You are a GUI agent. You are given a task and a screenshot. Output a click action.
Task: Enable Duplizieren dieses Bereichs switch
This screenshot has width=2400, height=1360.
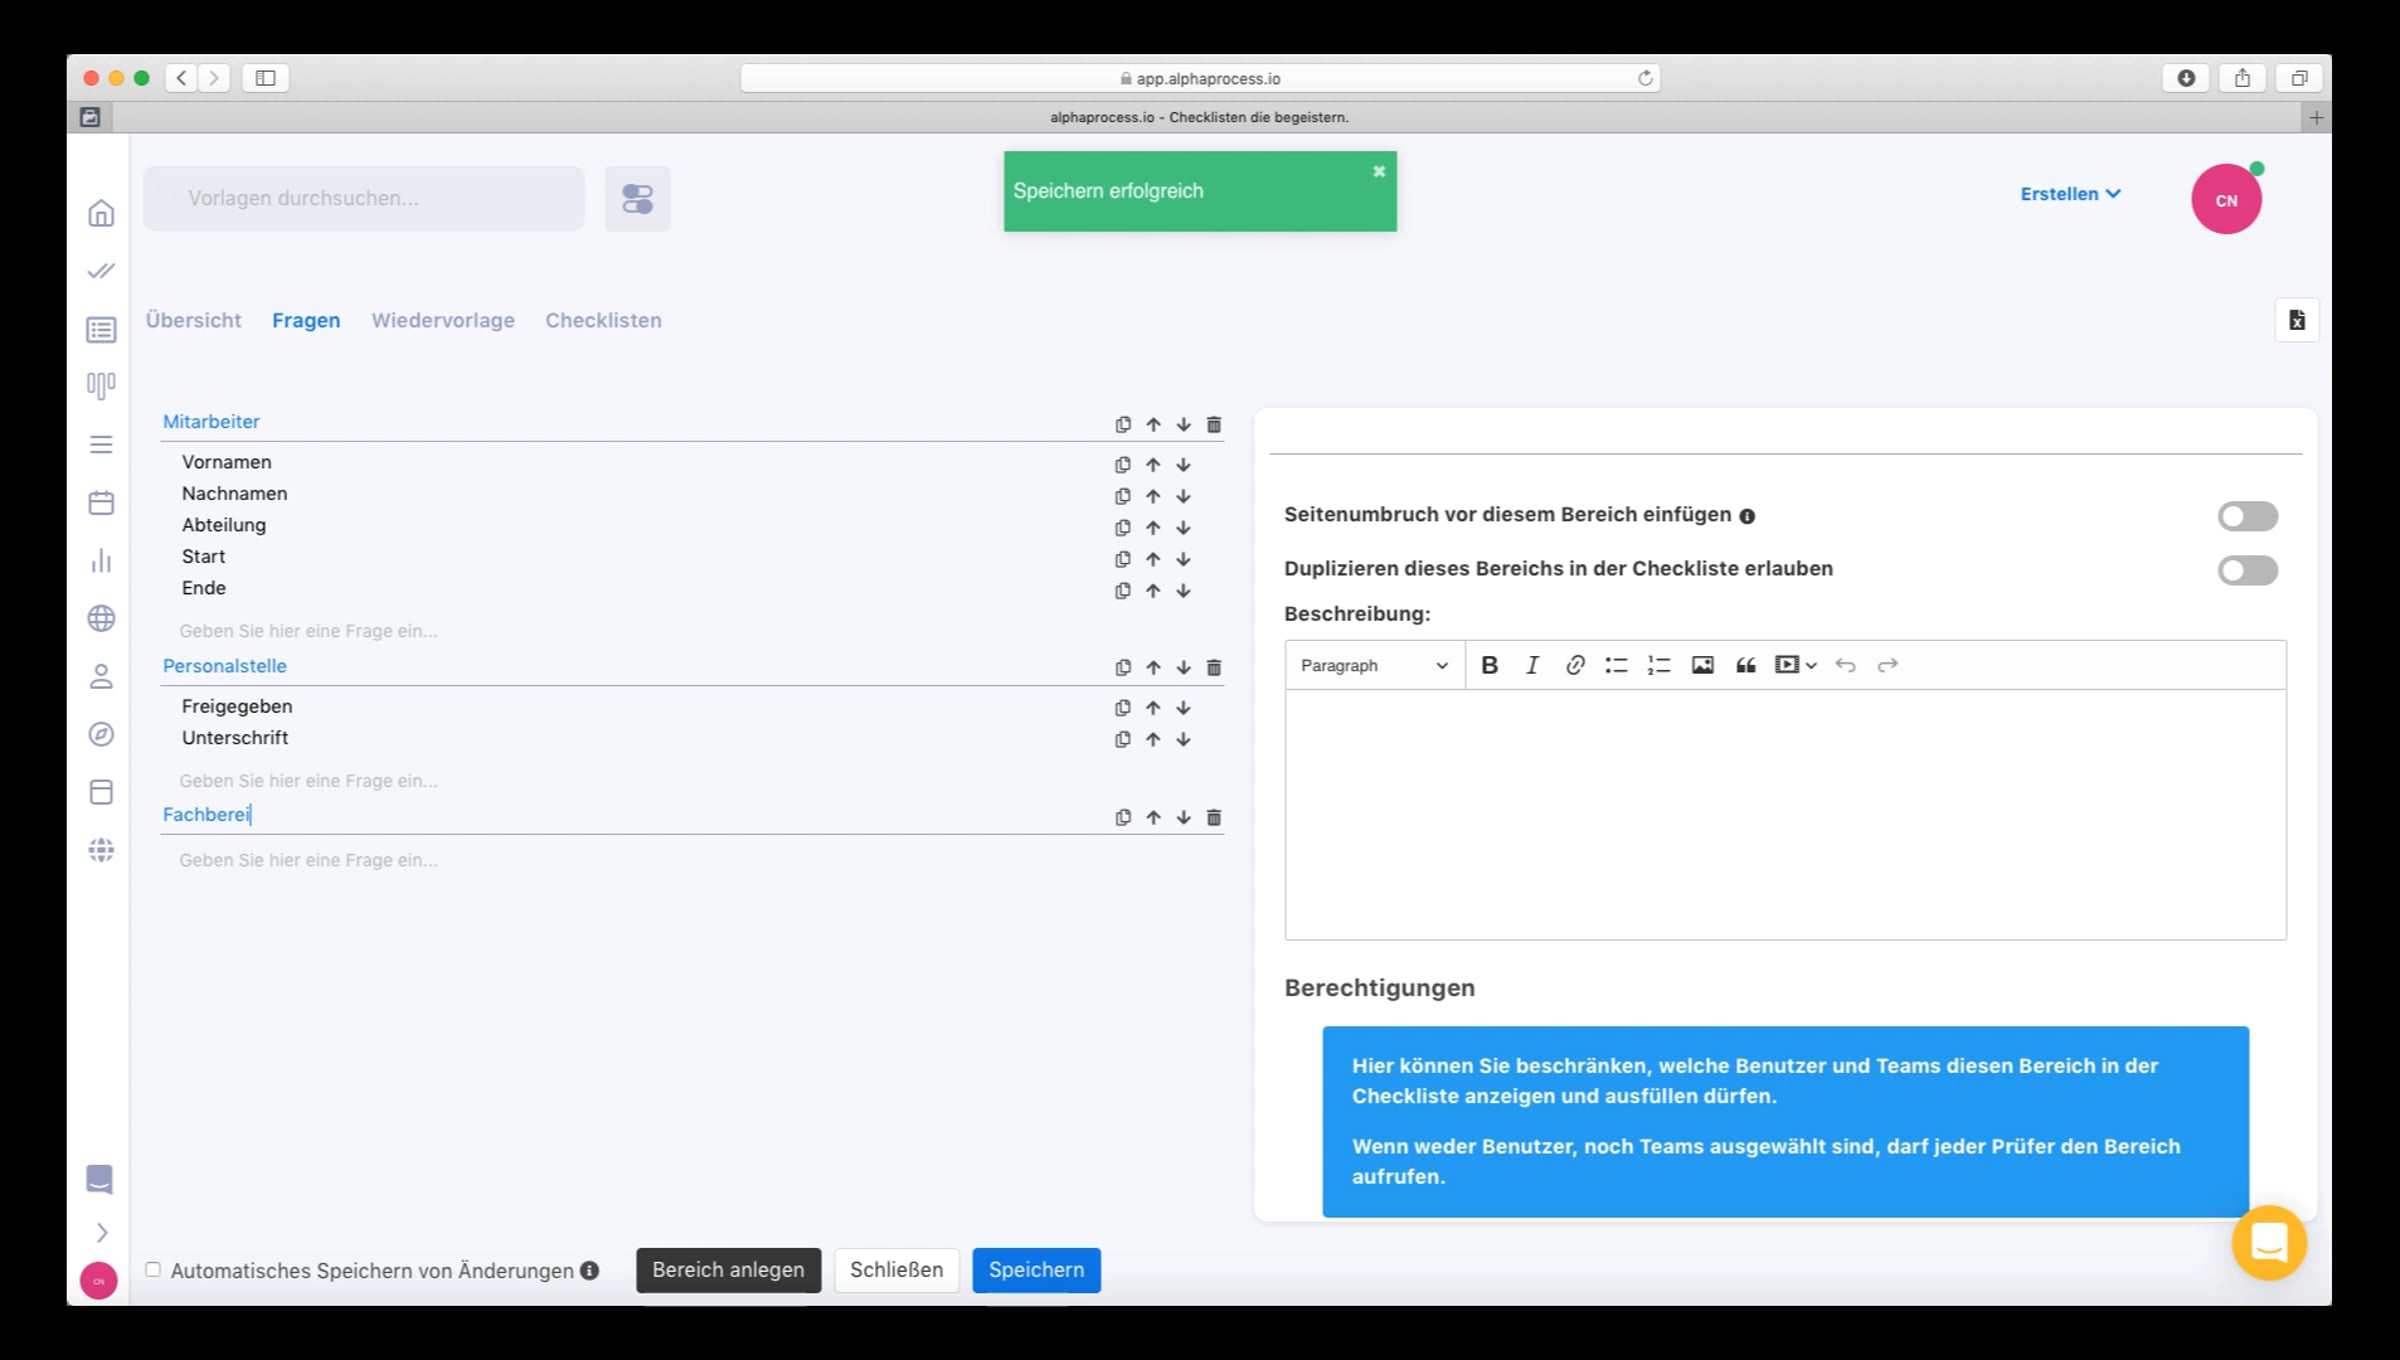coord(2247,570)
